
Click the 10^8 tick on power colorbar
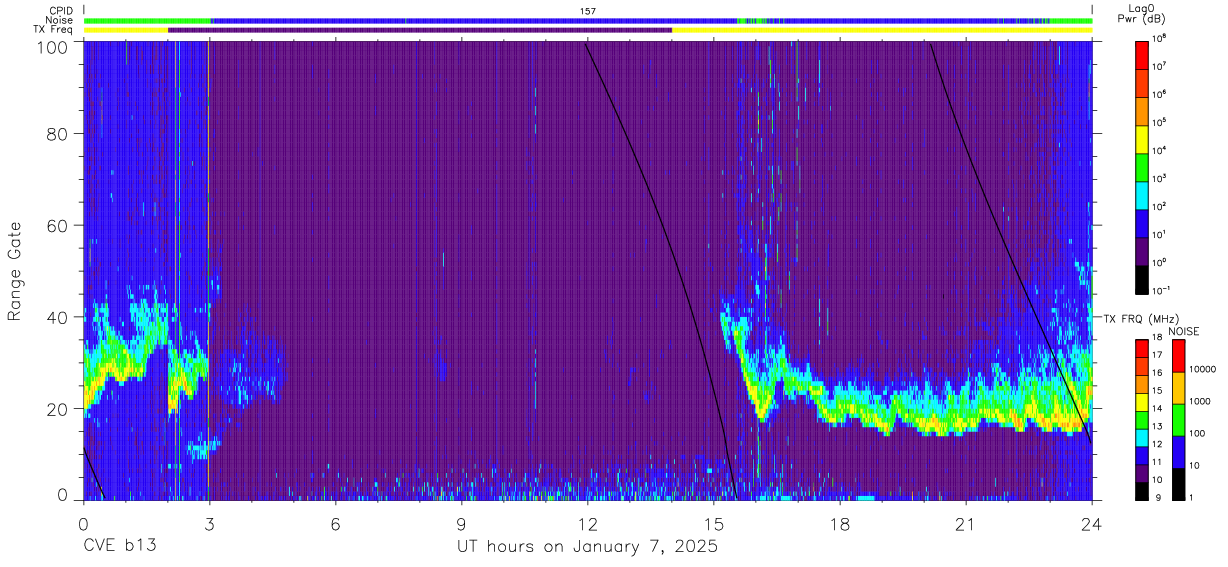click(x=1160, y=38)
